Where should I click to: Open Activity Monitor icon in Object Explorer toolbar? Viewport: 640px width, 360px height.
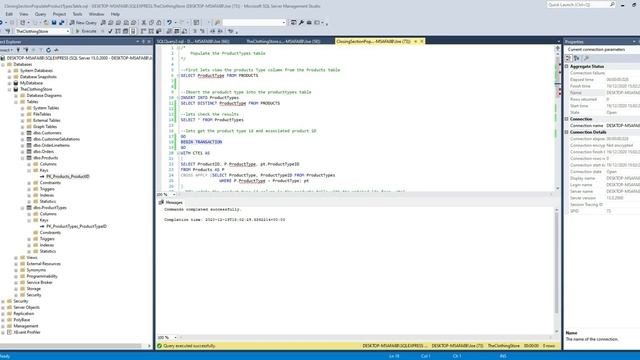tap(56, 50)
